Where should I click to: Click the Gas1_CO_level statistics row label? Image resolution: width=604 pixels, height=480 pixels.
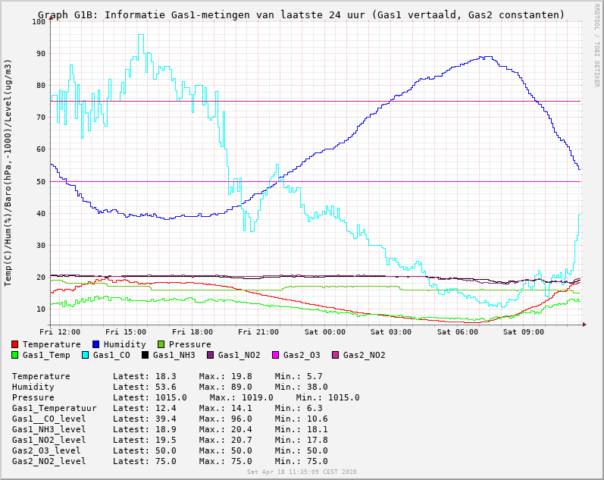click(52, 420)
